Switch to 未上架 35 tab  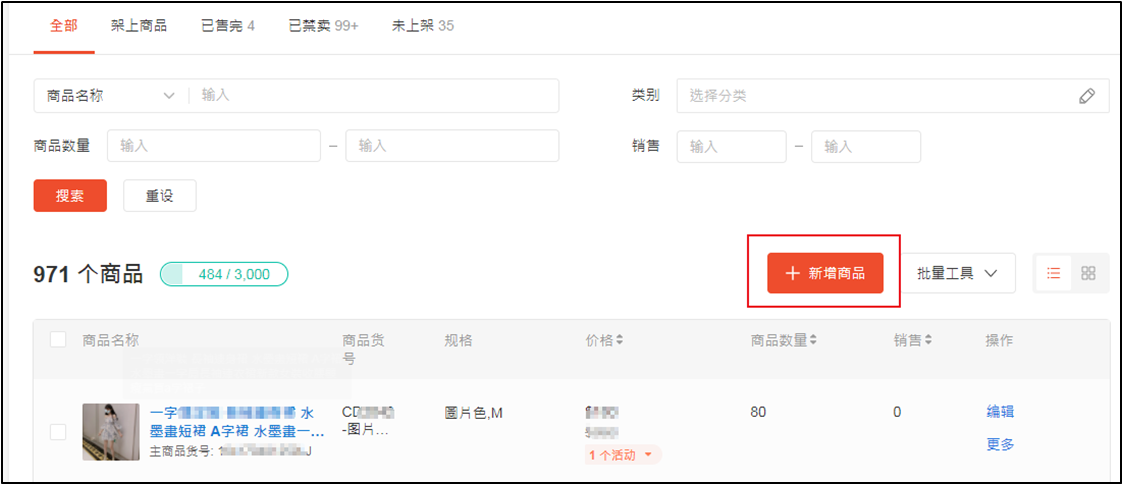423,27
